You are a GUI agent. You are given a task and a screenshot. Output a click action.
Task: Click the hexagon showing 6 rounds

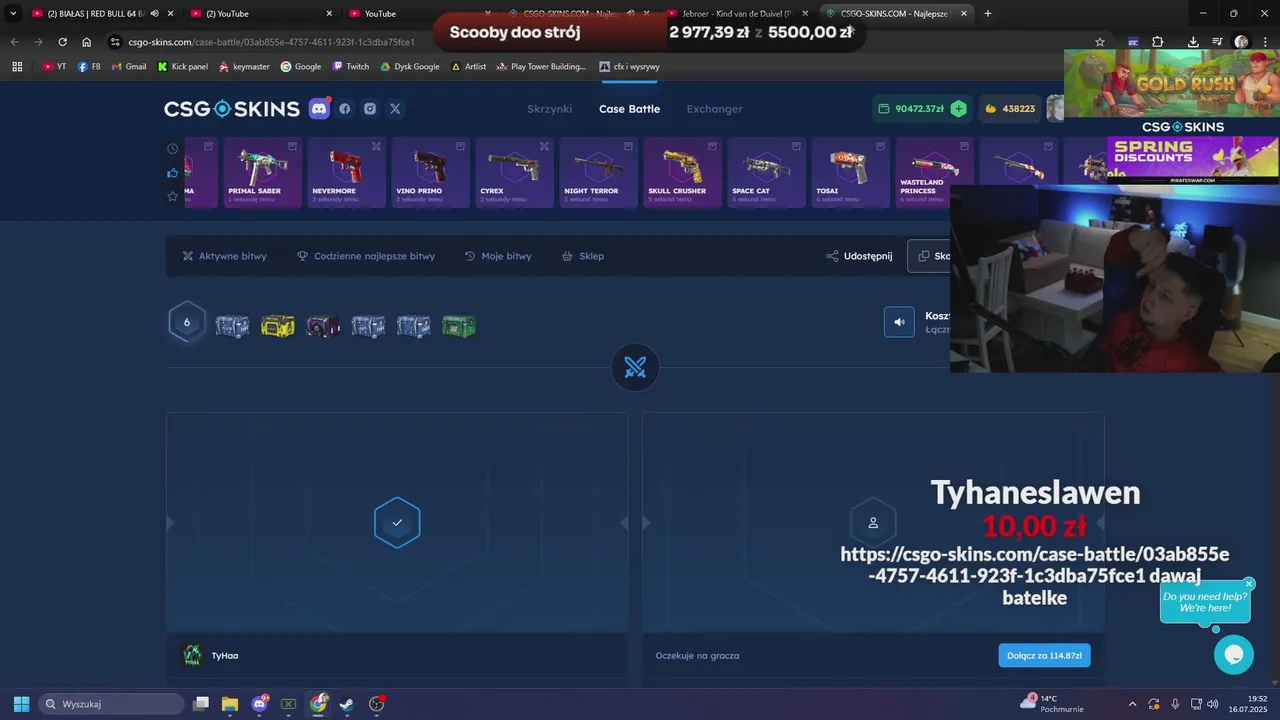[x=186, y=322]
